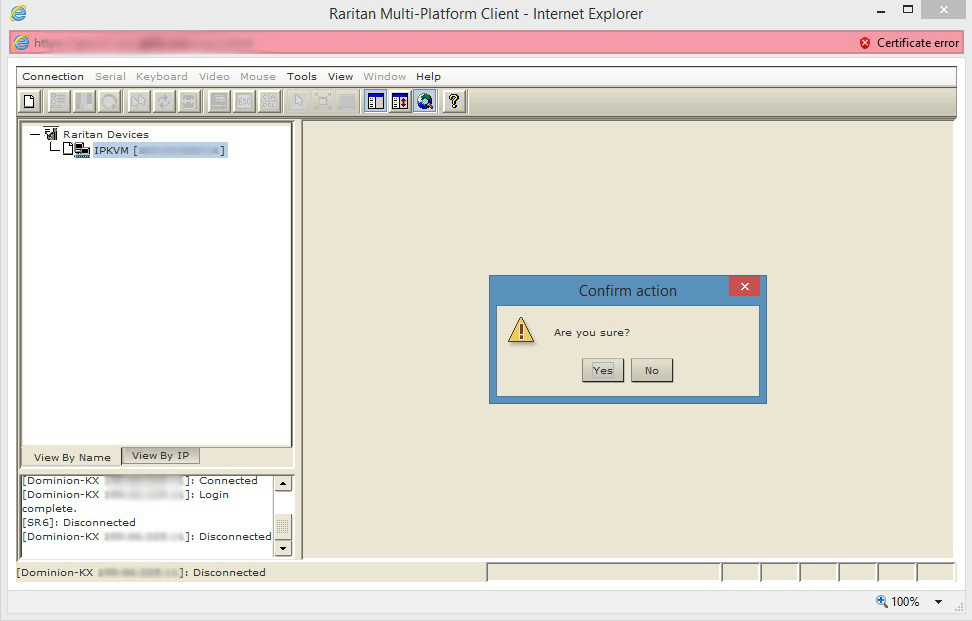The height and width of the screenshot is (621, 972).
Task: Click the 'Login' log entry line
Action: point(125,495)
